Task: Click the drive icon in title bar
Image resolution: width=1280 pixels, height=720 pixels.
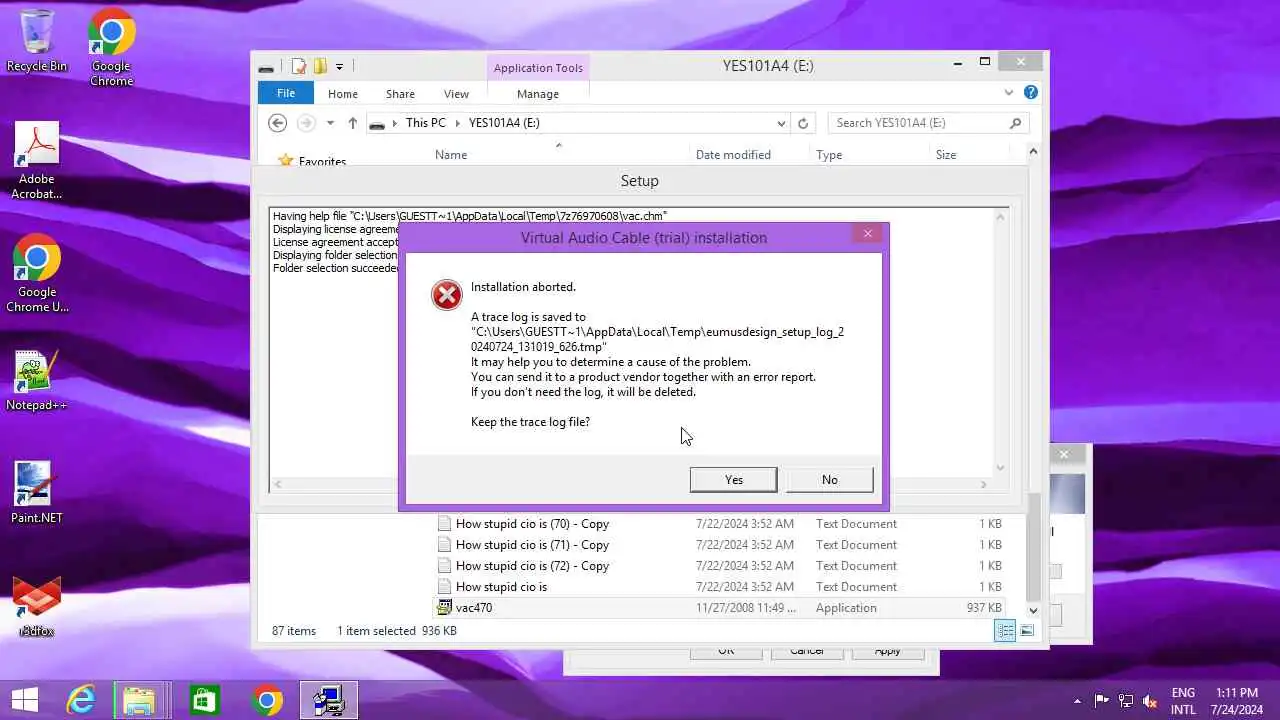Action: tap(265, 68)
